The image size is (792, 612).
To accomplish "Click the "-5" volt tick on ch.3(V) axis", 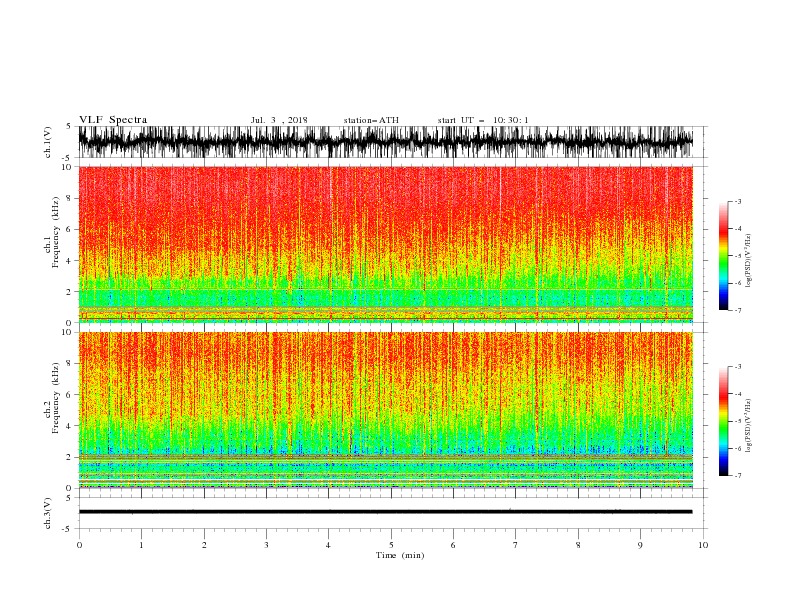I will 68,529.
